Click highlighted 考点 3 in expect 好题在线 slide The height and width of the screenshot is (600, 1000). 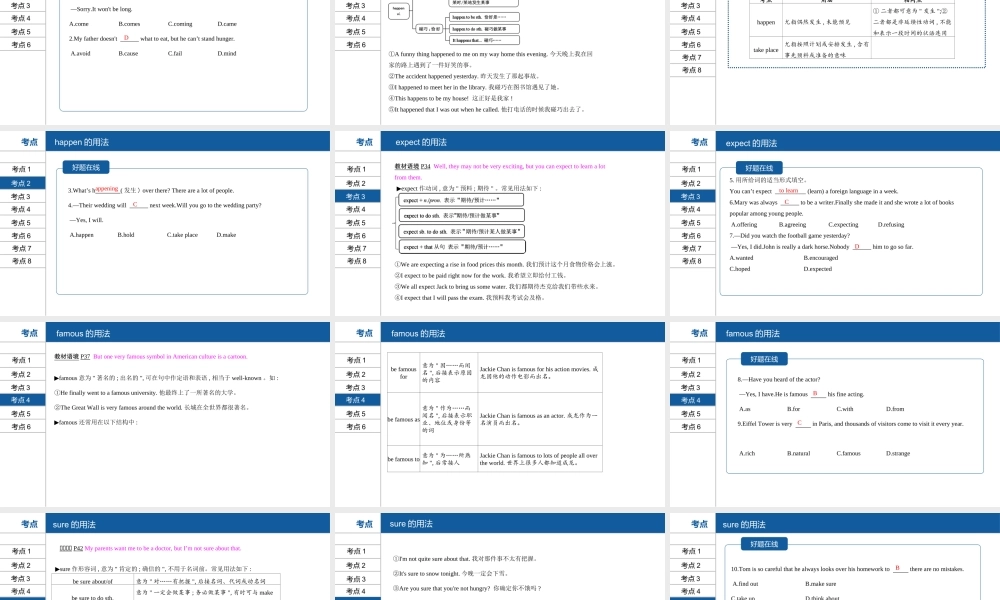tap(692, 196)
